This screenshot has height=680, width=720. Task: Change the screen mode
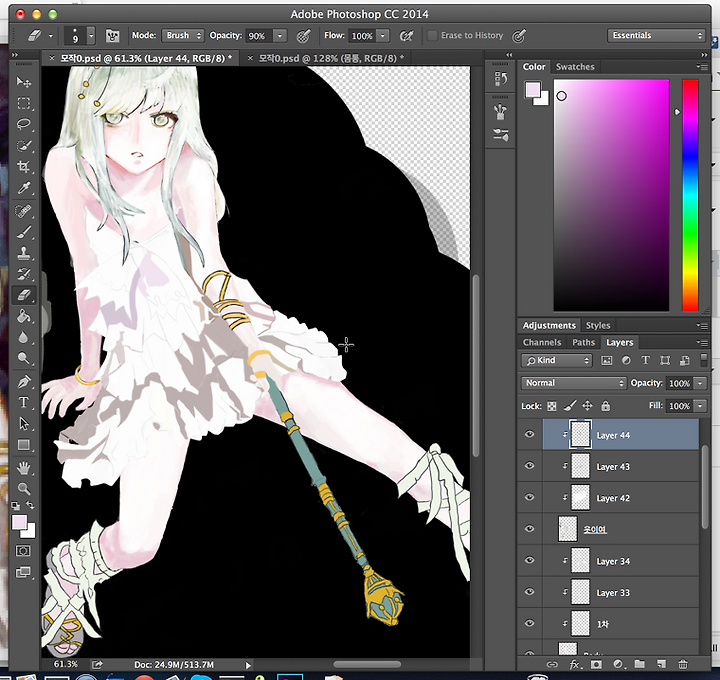coord(23,572)
